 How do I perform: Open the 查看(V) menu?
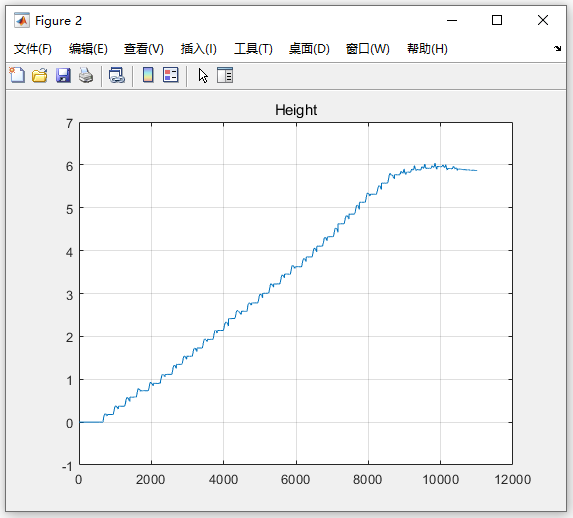coord(144,49)
